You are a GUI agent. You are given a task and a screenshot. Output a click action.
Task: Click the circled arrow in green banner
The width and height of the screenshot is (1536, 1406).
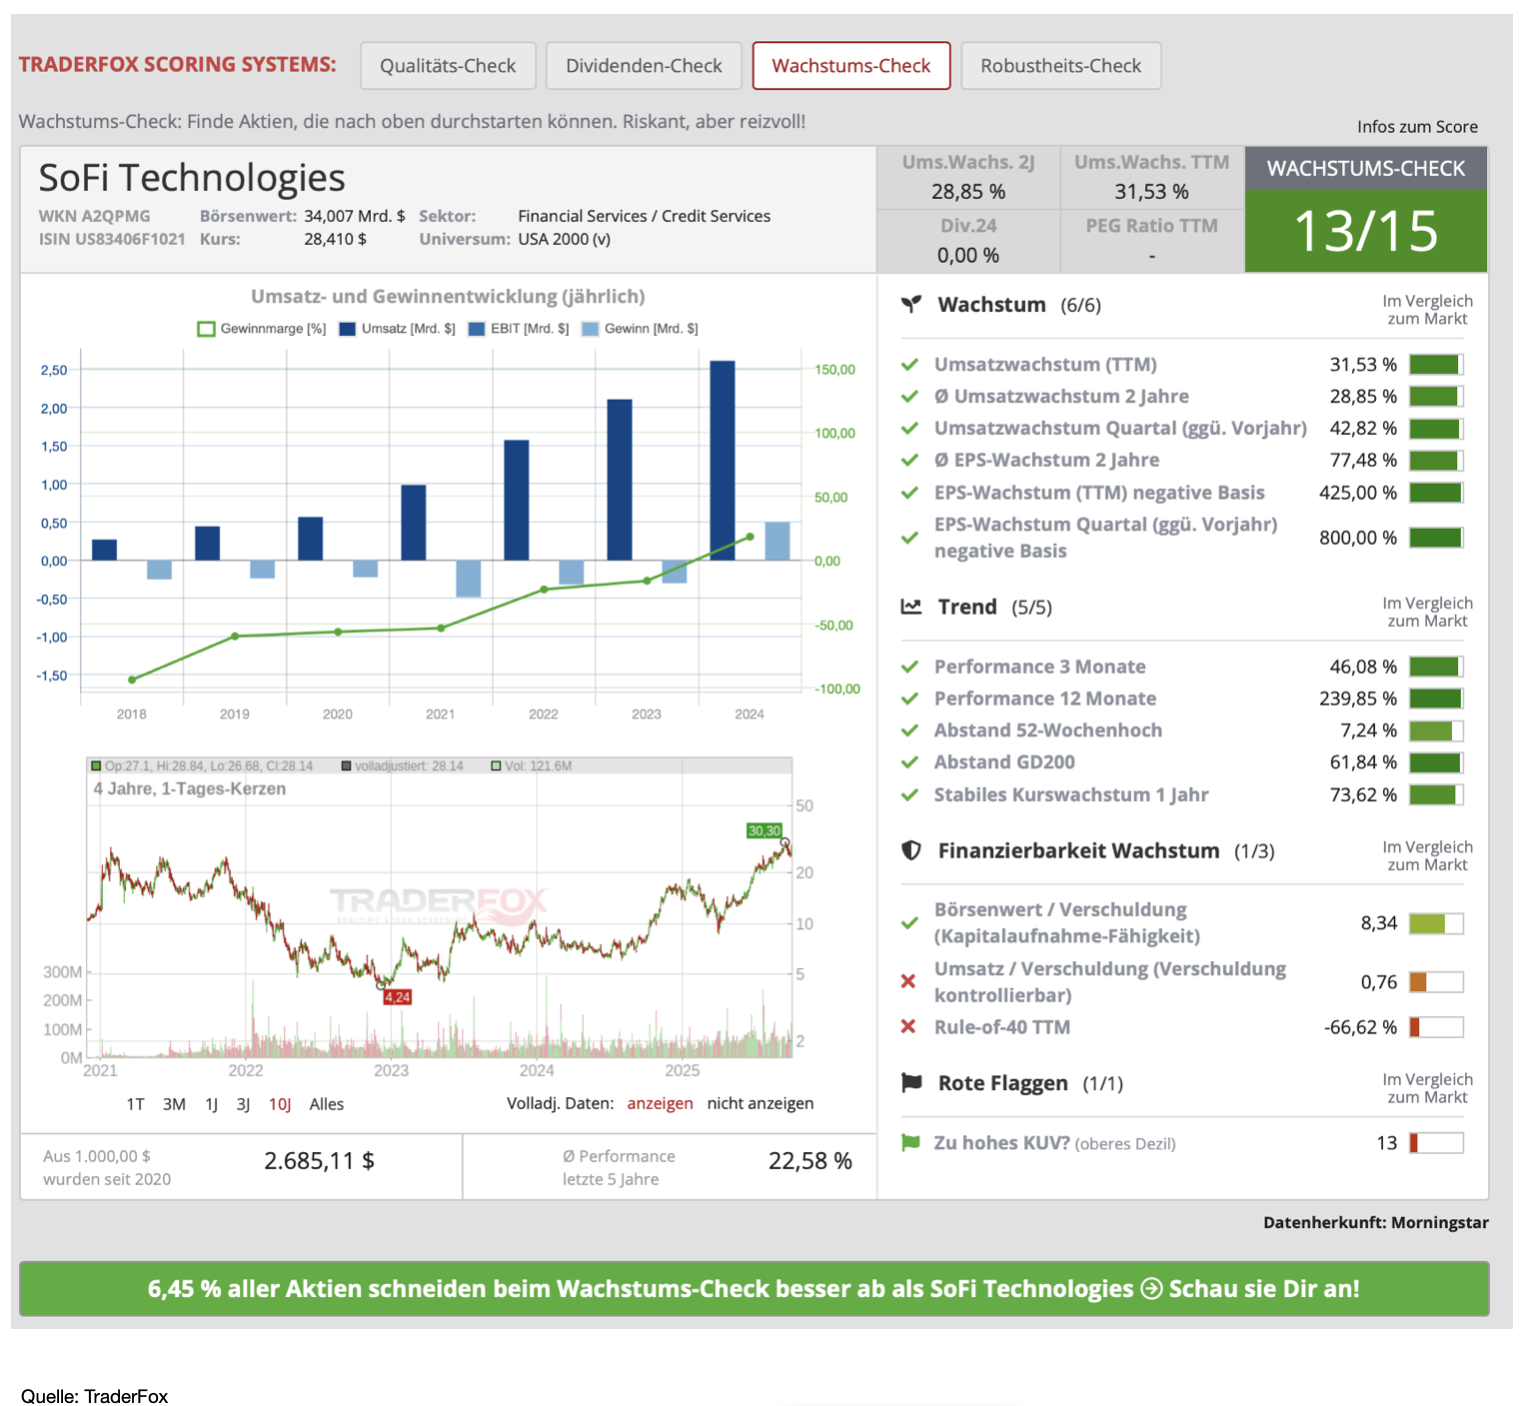coord(1151,1288)
